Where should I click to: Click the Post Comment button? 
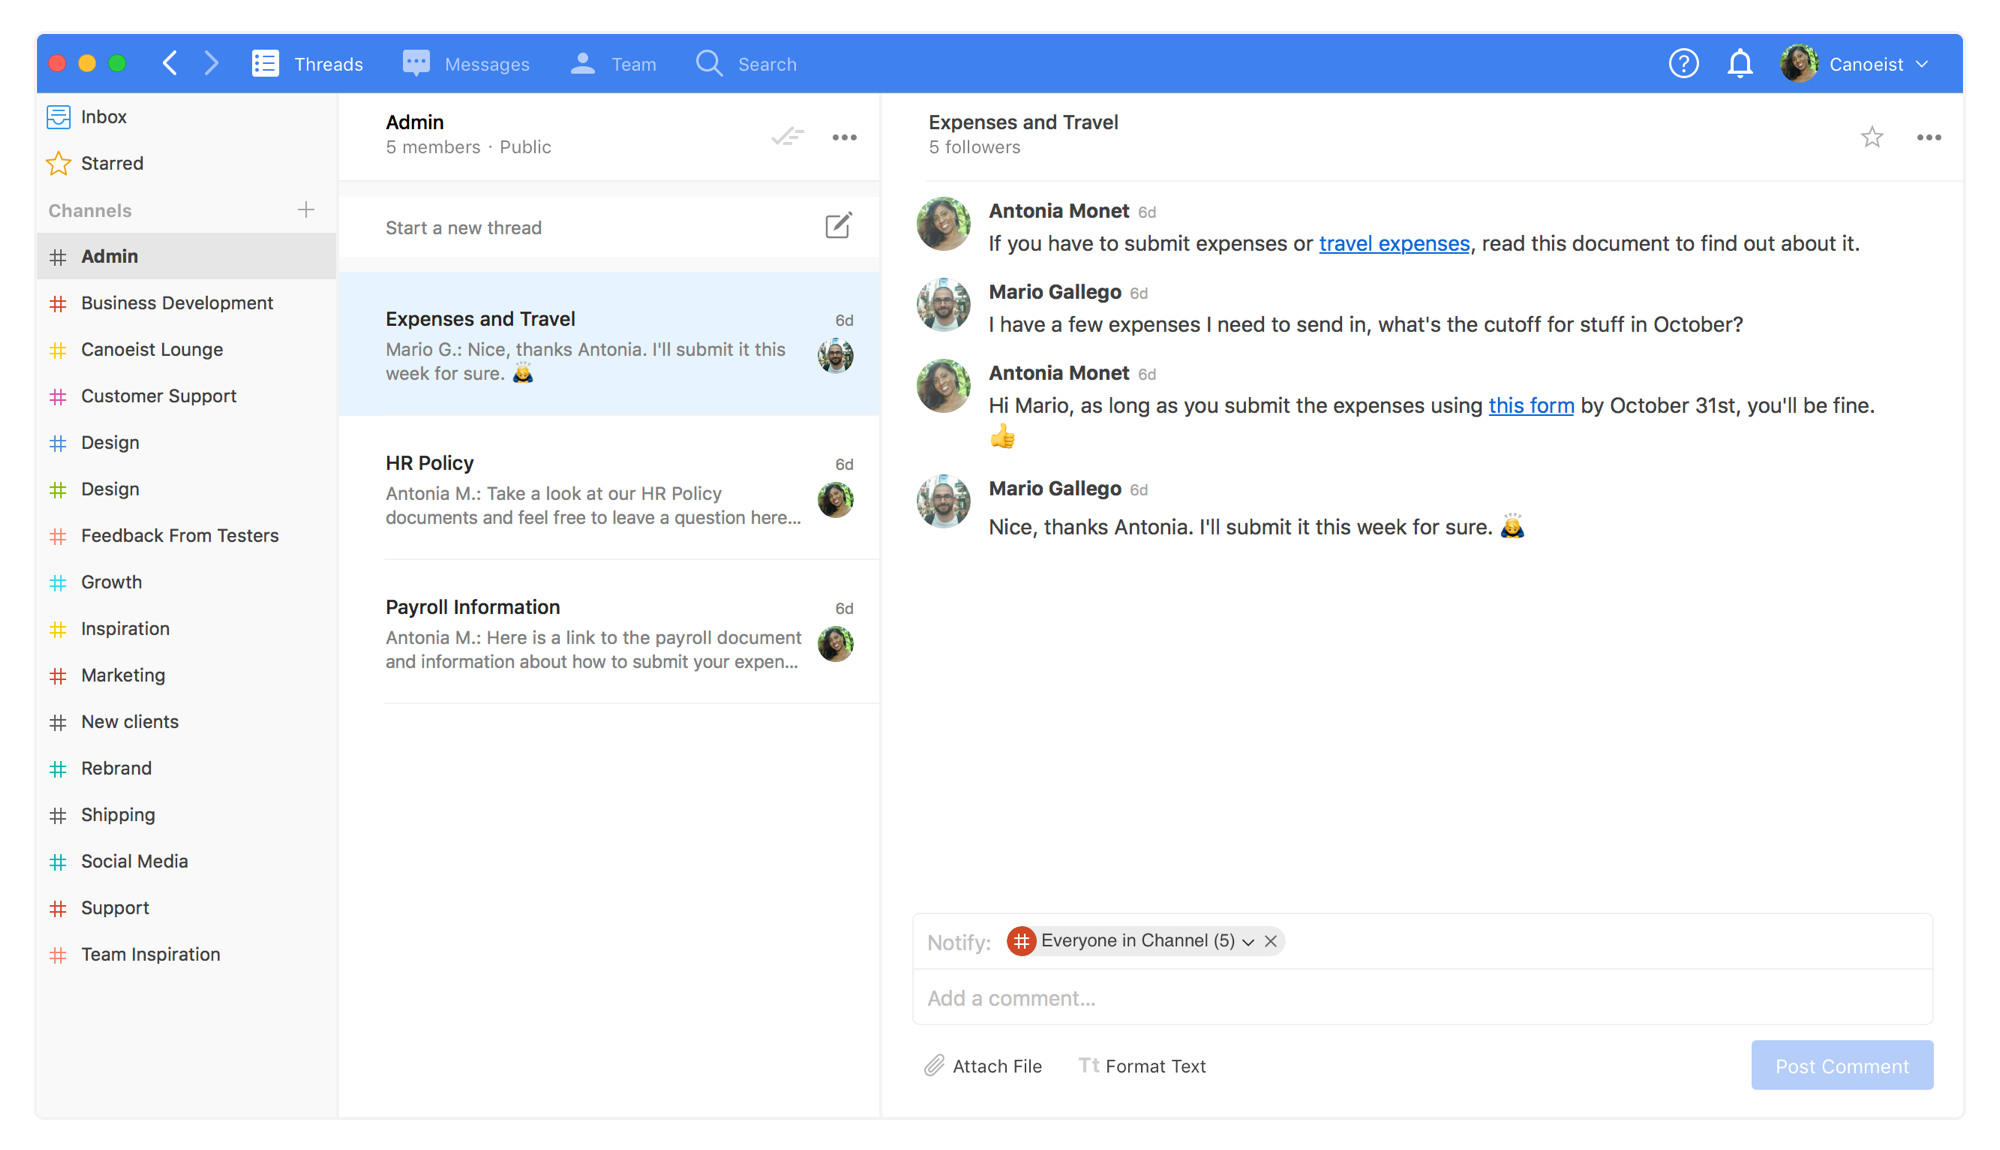[1841, 1066]
